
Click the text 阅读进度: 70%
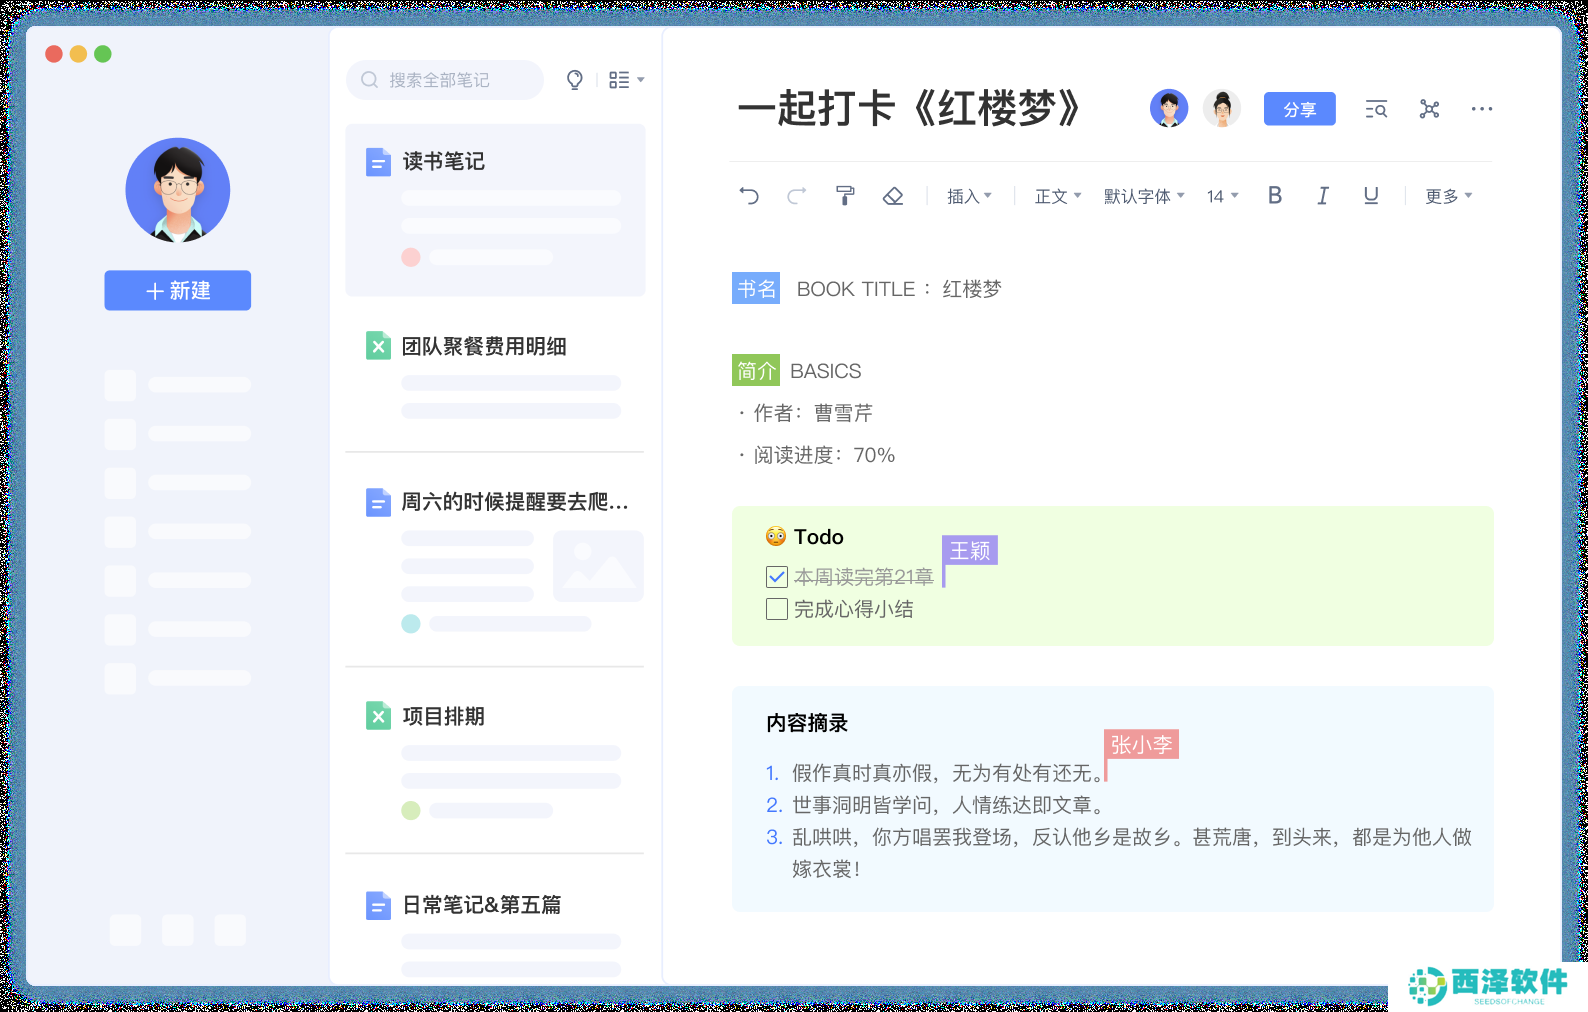pyautogui.click(x=824, y=455)
